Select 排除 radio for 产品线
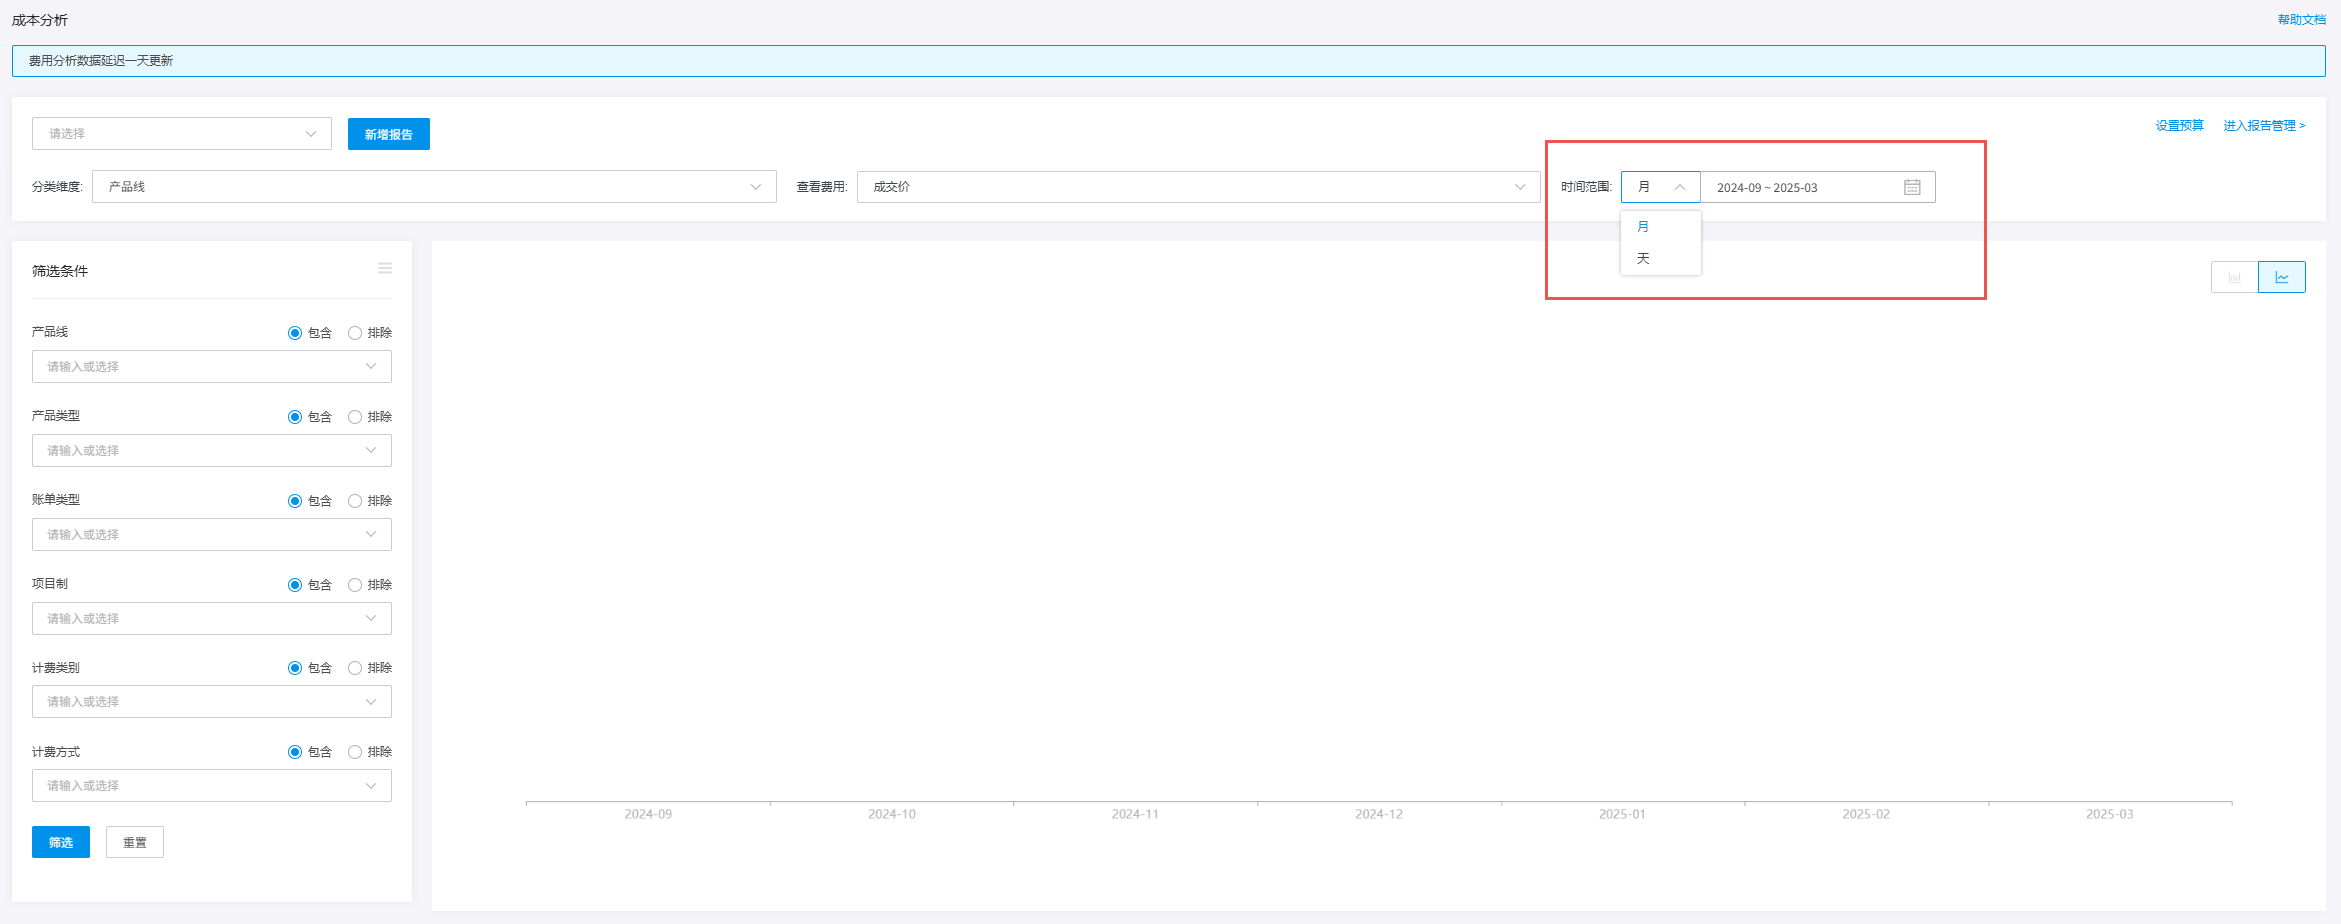 pyautogui.click(x=355, y=333)
